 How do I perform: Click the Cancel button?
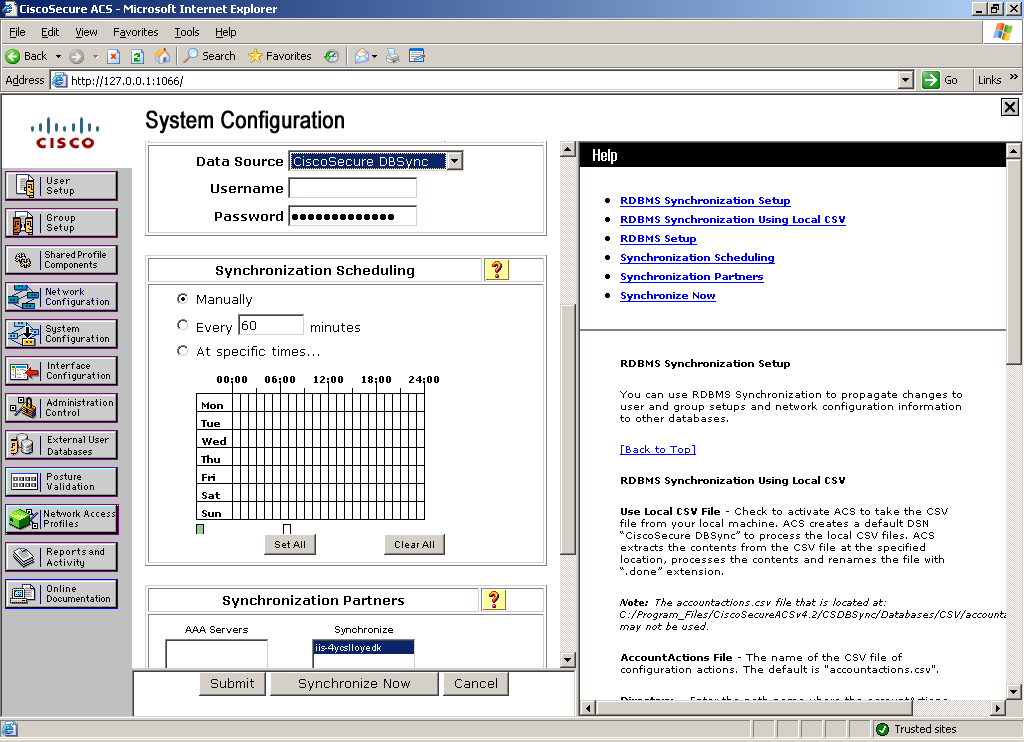click(x=475, y=683)
